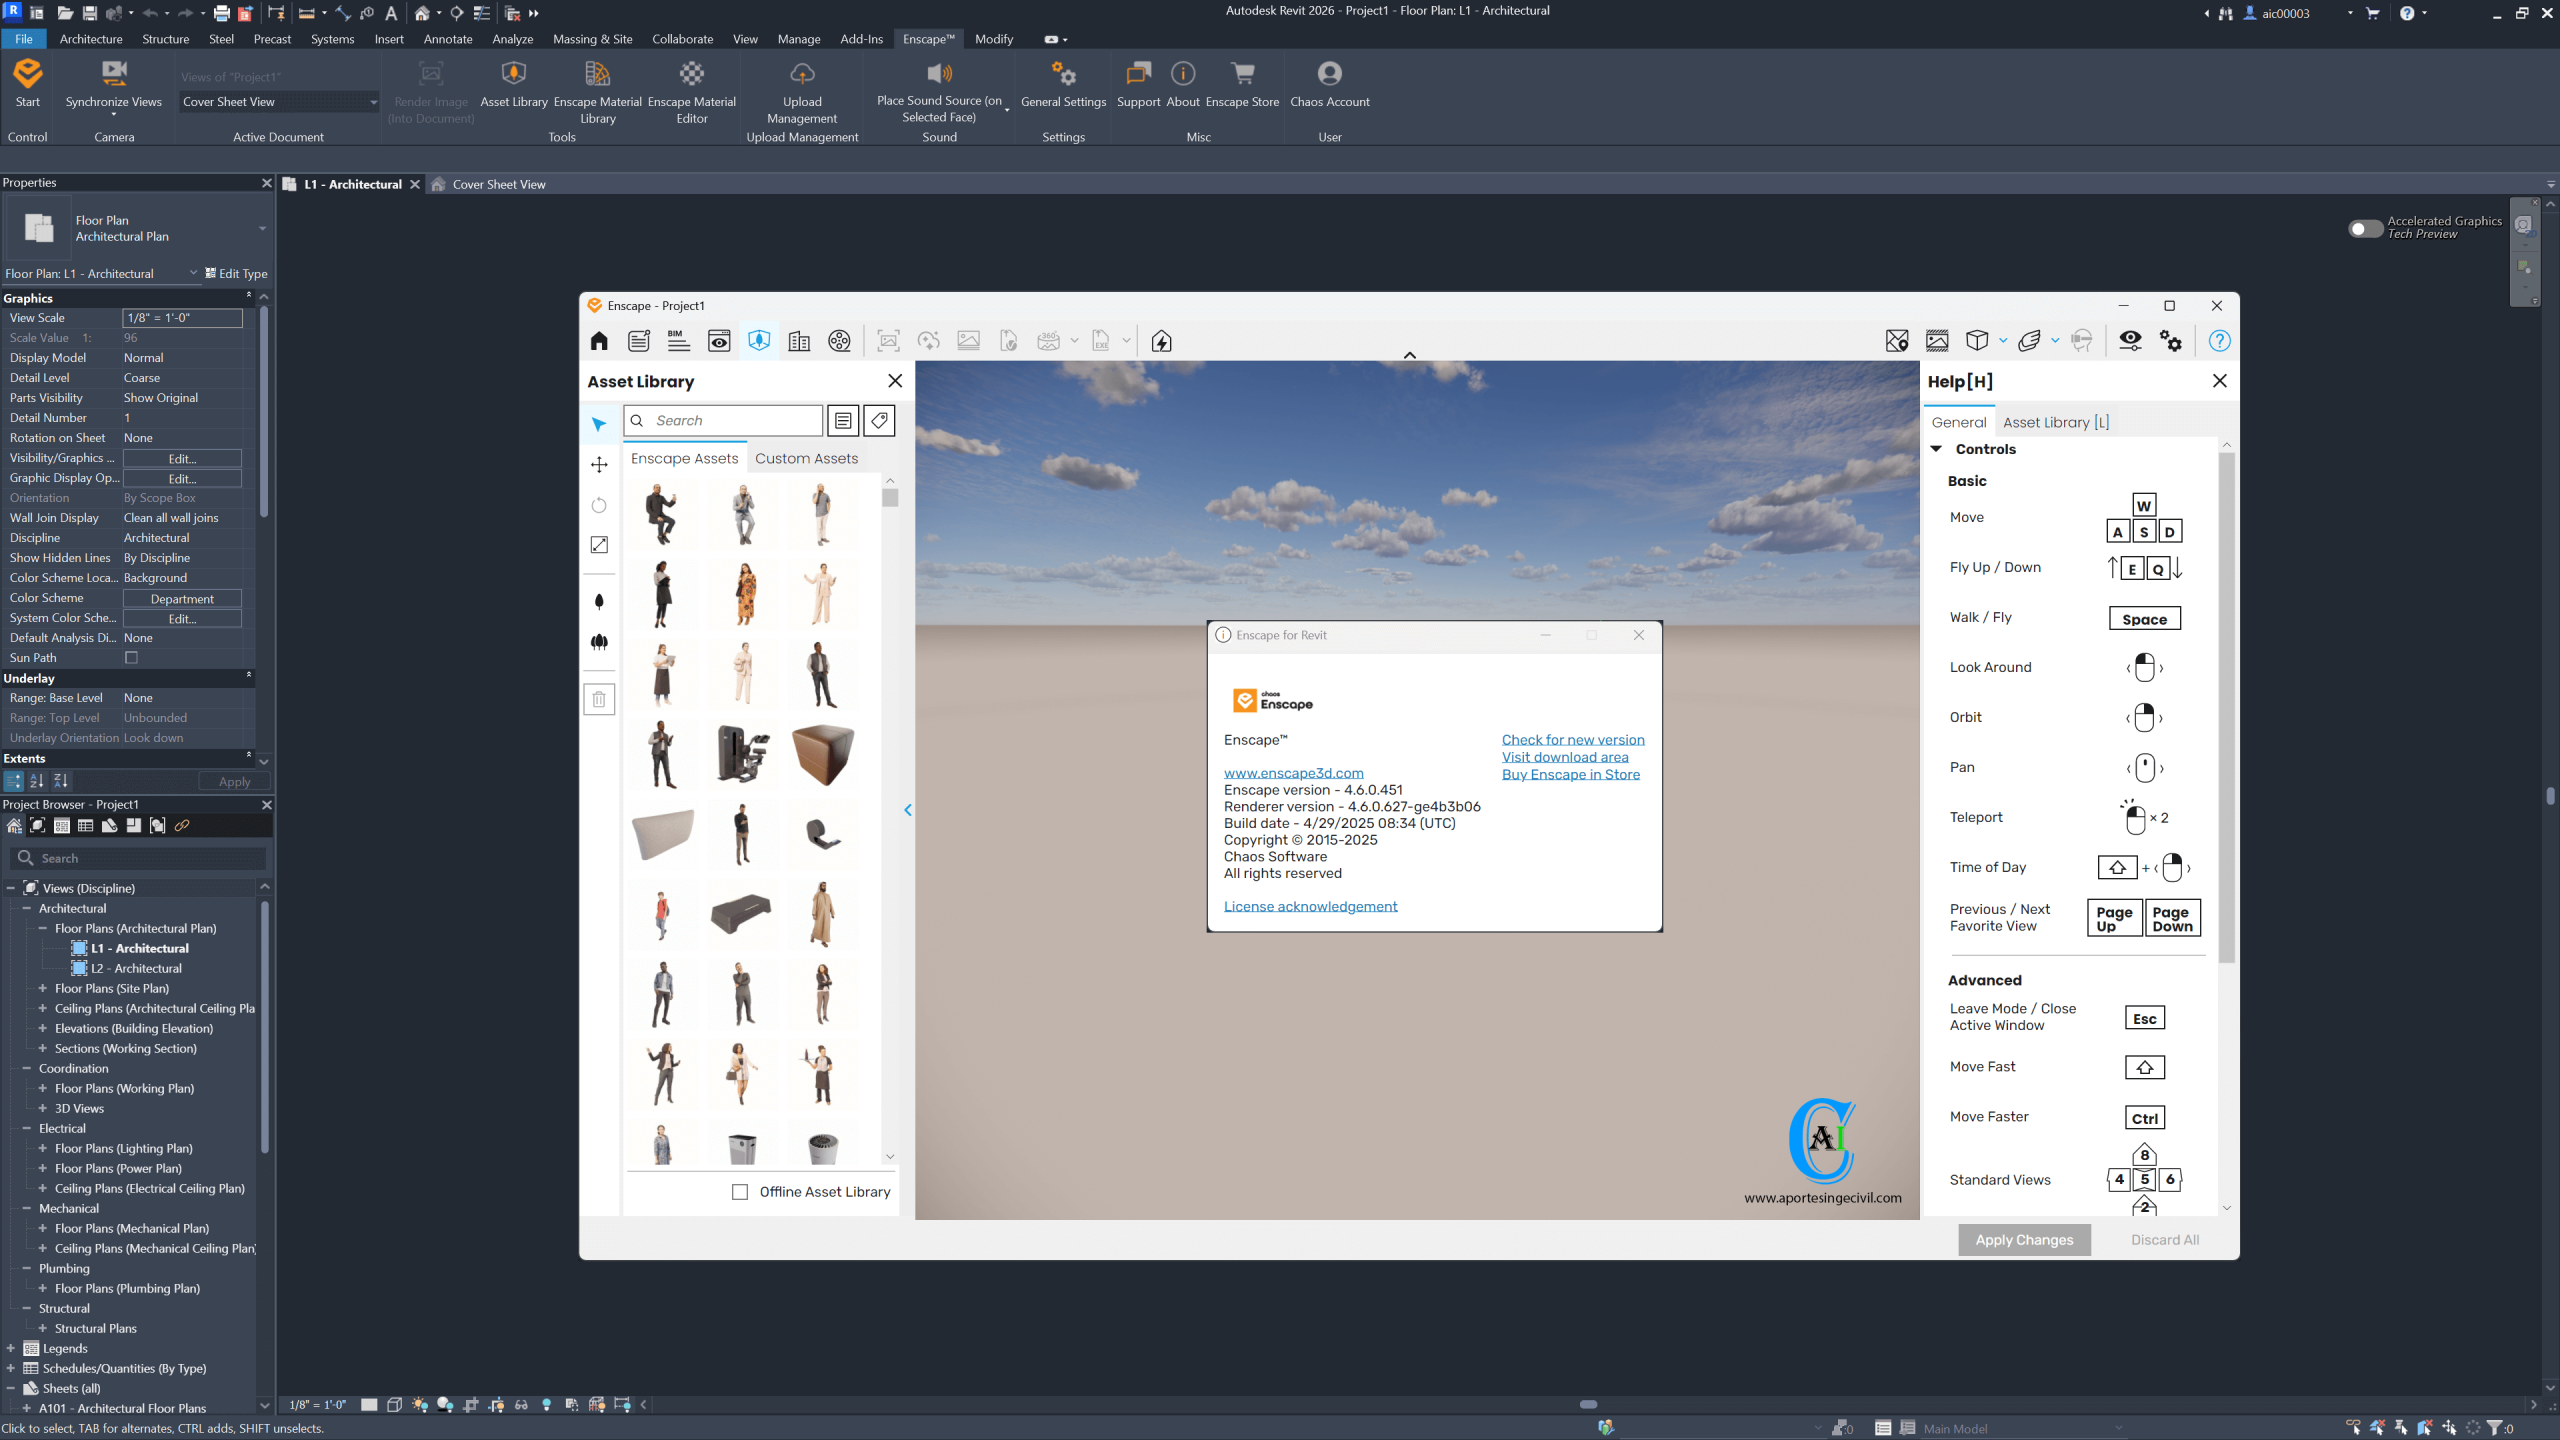Screen dimensions: 2560x1440
Task: Switch to the Custom Assets tab
Action: (806, 458)
